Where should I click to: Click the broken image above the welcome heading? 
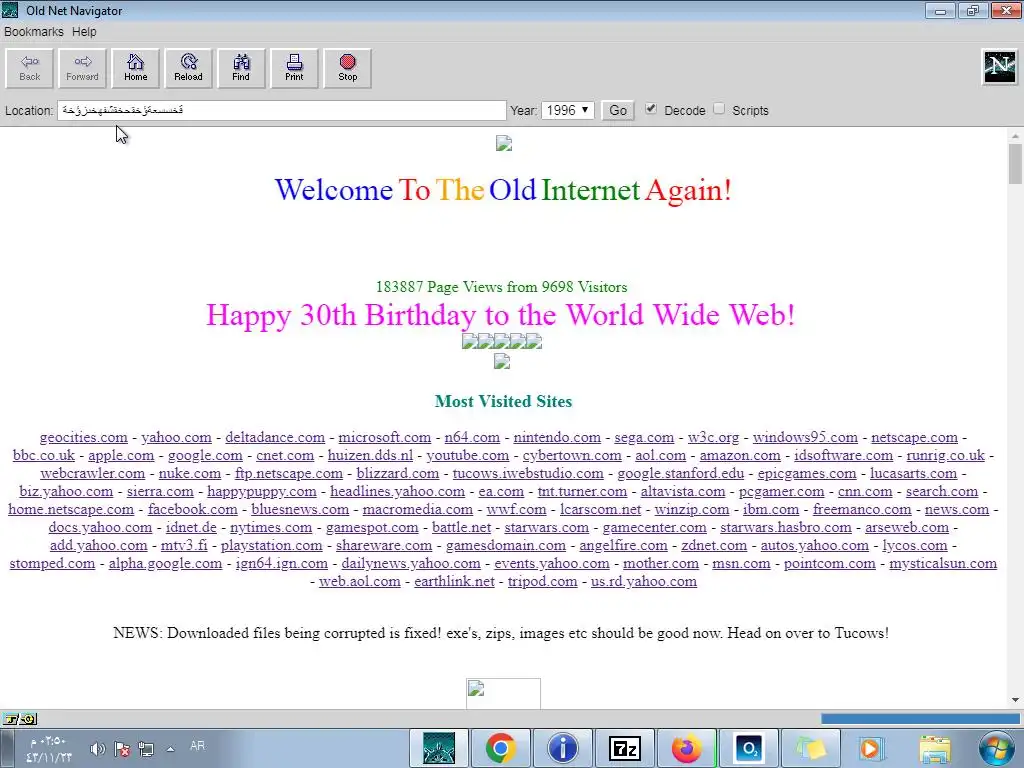pyautogui.click(x=504, y=143)
